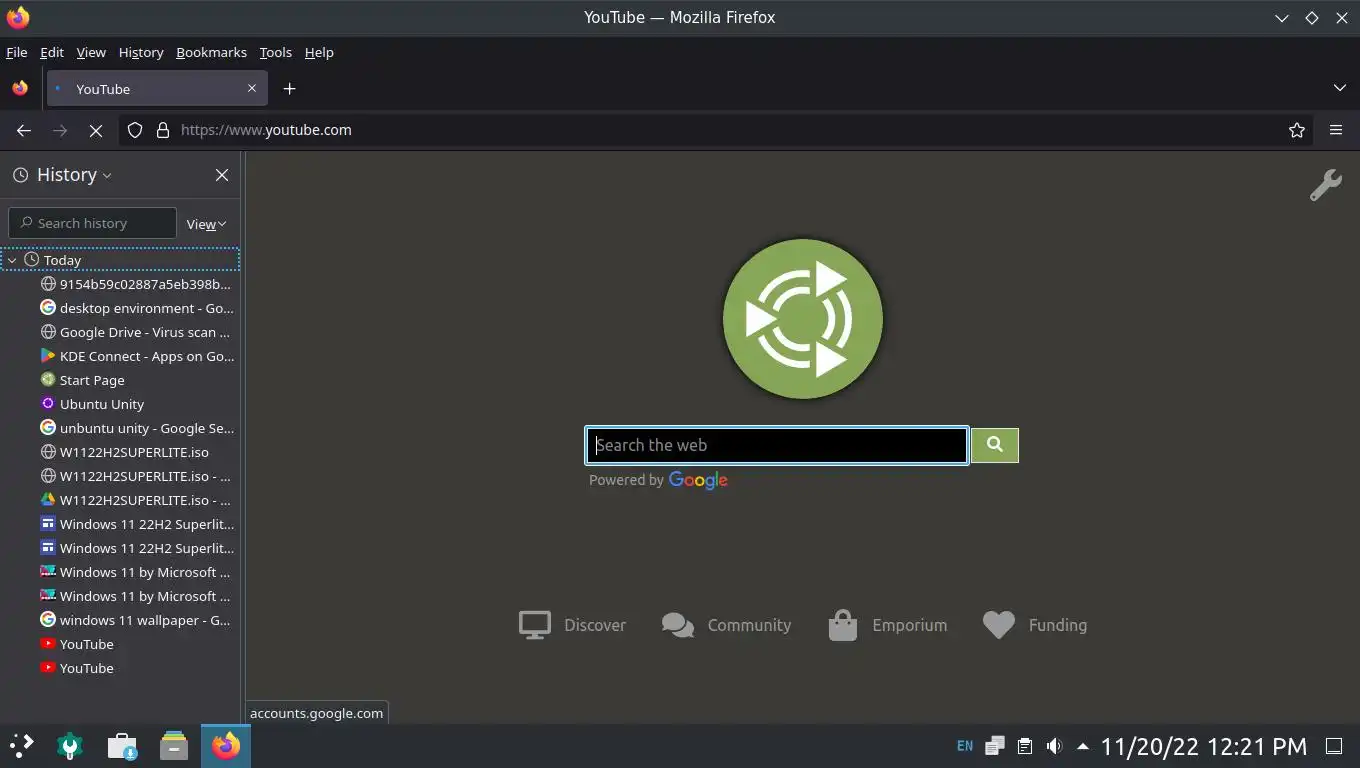This screenshot has height=768, width=1360.
Task: Open the KDE application launcher
Action: [21, 746]
